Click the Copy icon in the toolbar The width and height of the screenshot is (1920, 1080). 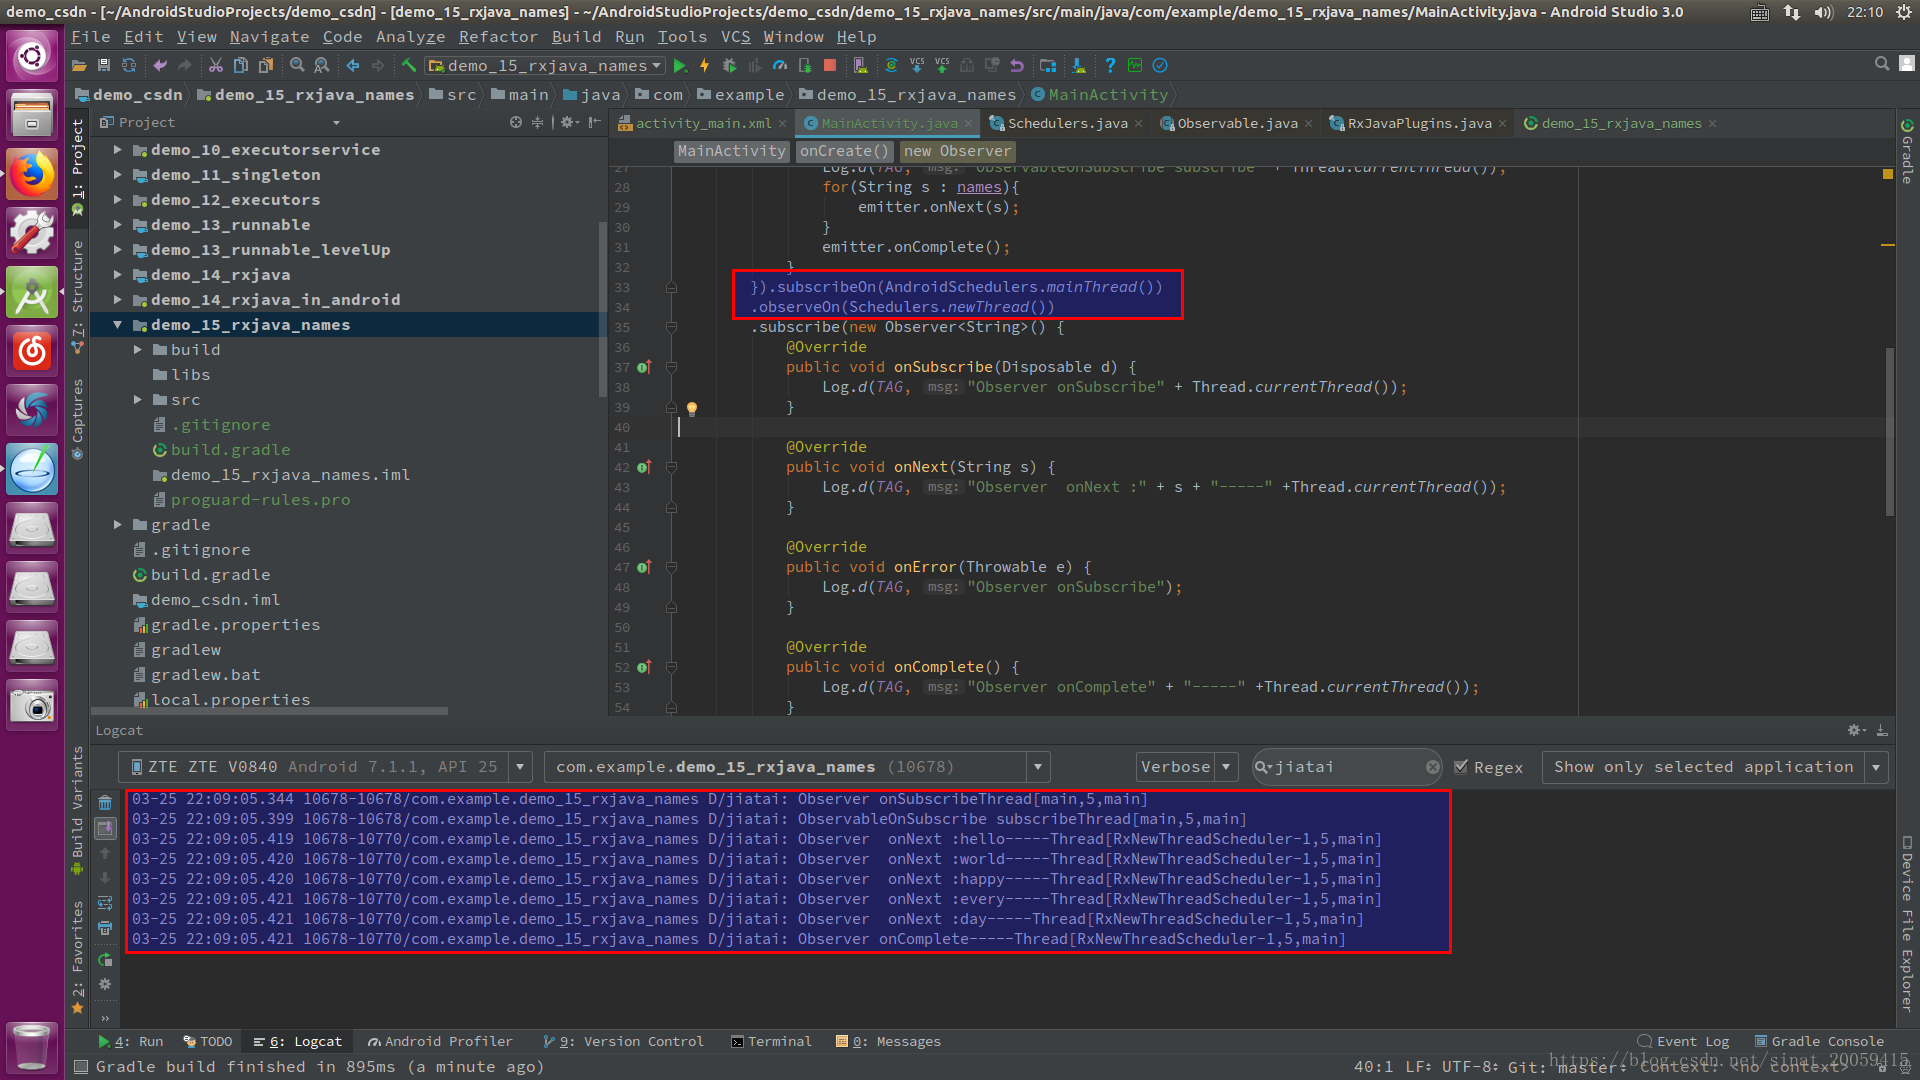240,66
